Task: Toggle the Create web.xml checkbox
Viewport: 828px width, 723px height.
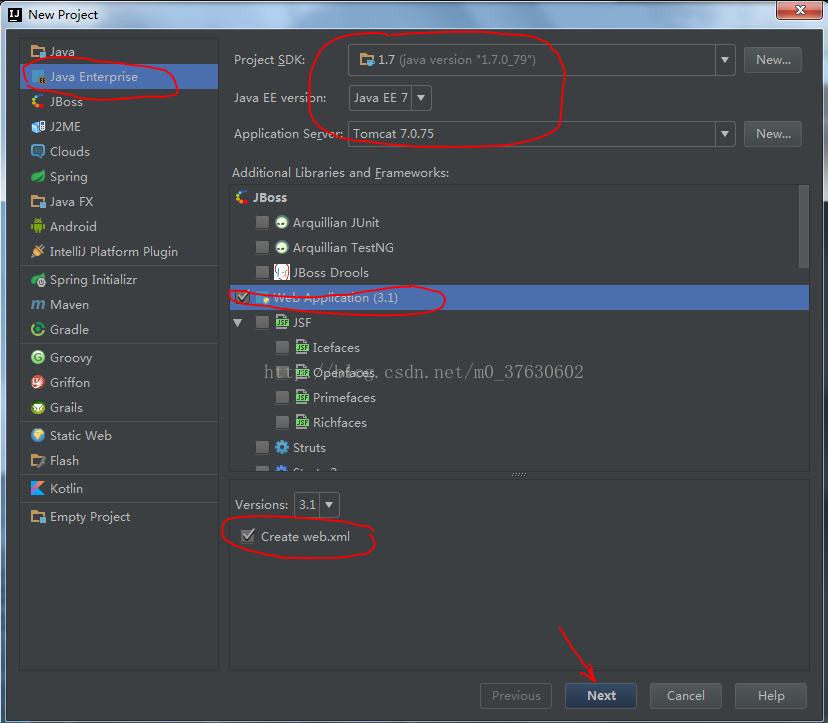Action: (x=248, y=537)
